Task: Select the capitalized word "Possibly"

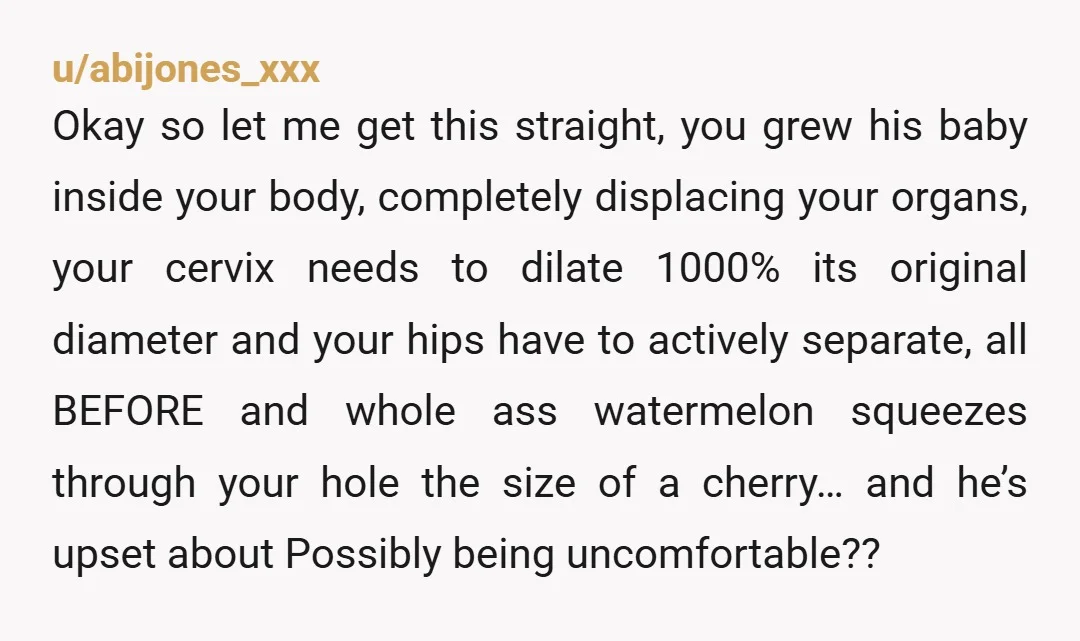Action: pos(363,554)
